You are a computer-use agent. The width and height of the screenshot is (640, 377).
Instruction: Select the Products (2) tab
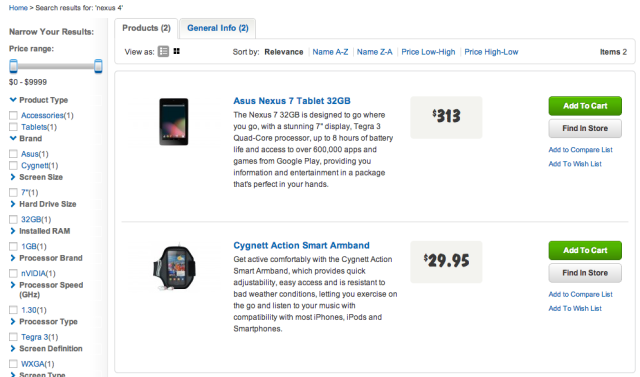(x=146, y=28)
